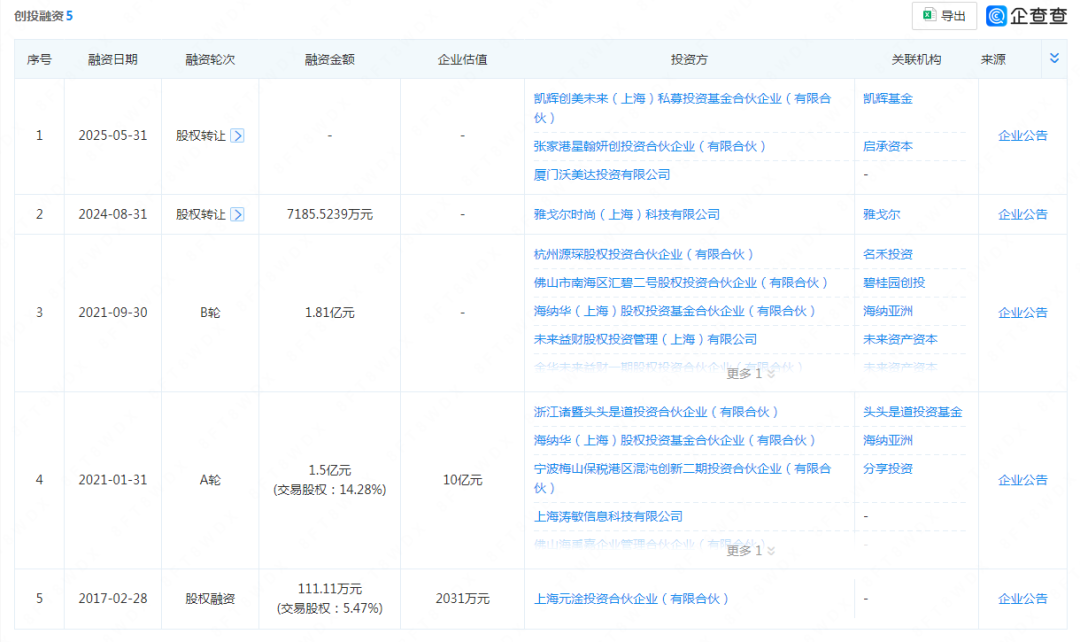This screenshot has width=1080, height=642.
Task: Open 凯辉创美未来（上海）私募投资基金 investor link
Action: 682,108
